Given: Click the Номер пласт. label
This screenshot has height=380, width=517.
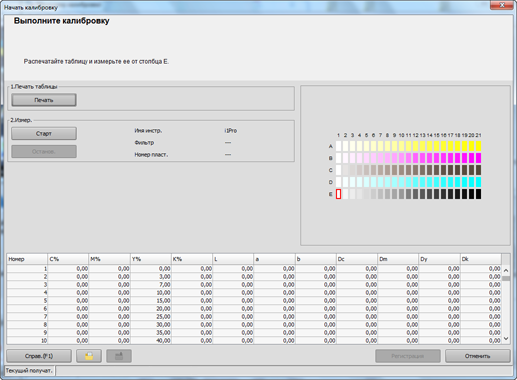Looking at the screenshot, I should pos(151,155).
